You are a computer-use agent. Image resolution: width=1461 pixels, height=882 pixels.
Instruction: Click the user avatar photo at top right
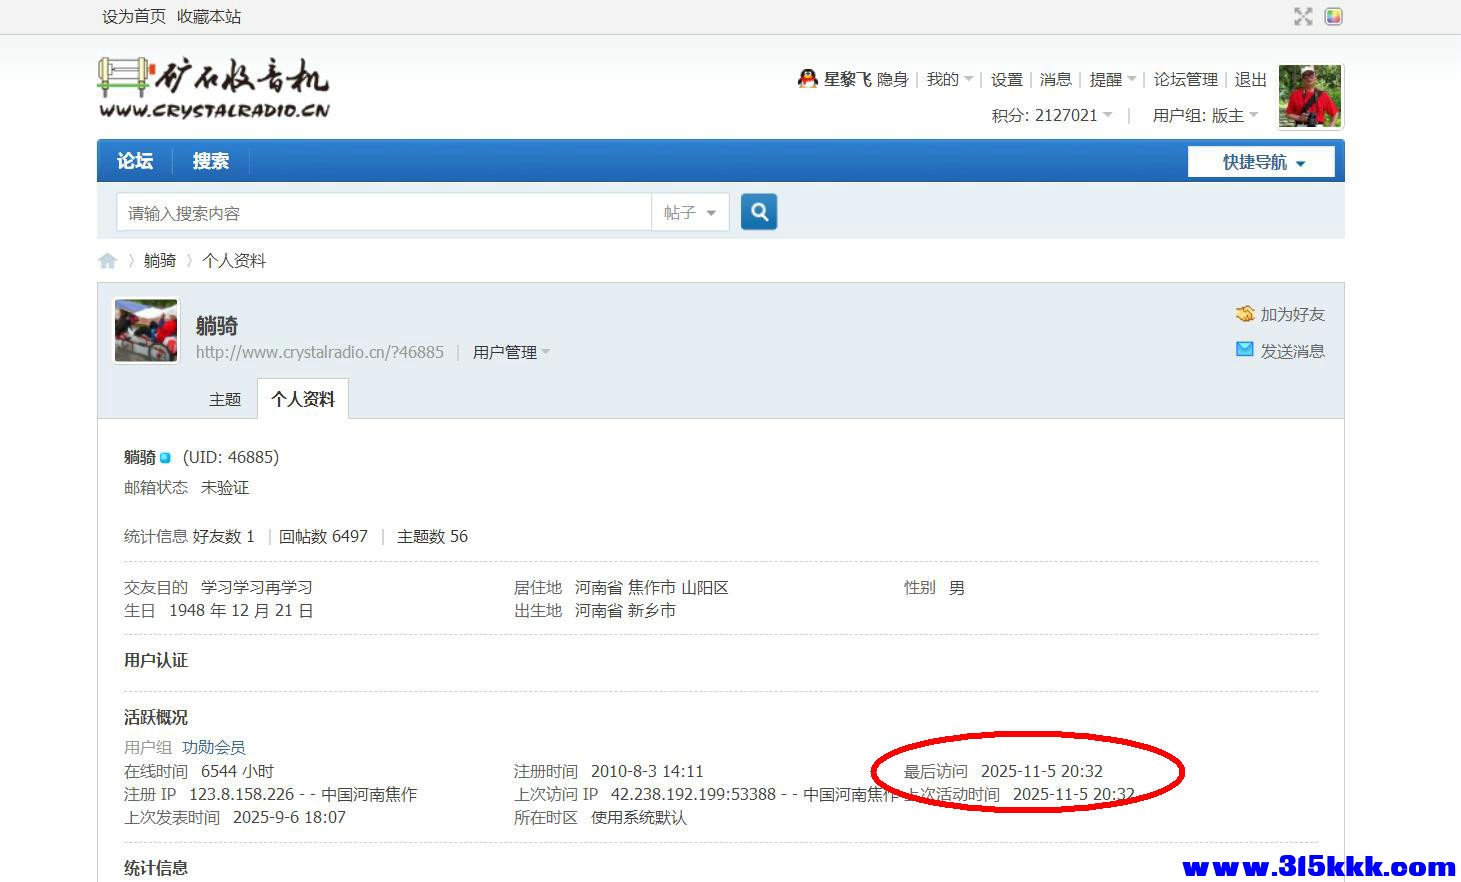coord(1309,95)
